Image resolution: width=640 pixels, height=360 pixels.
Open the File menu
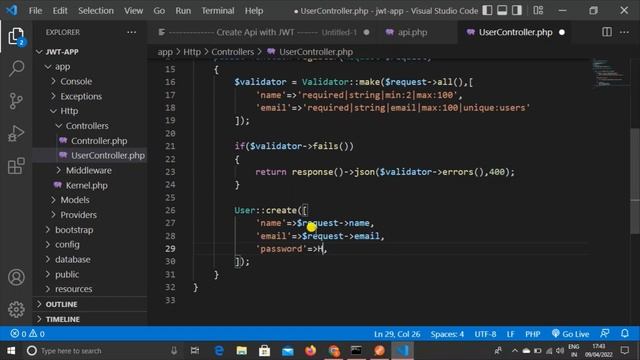35,11
